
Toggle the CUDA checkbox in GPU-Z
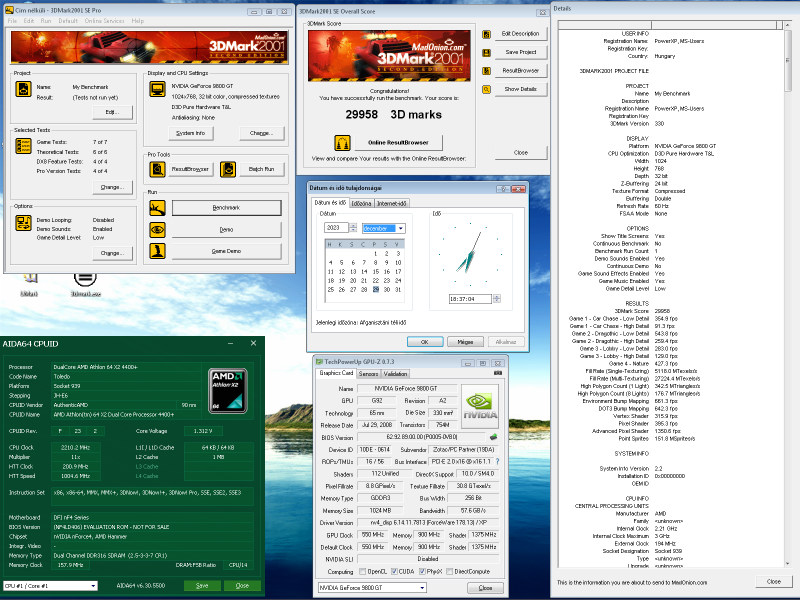pos(394,571)
